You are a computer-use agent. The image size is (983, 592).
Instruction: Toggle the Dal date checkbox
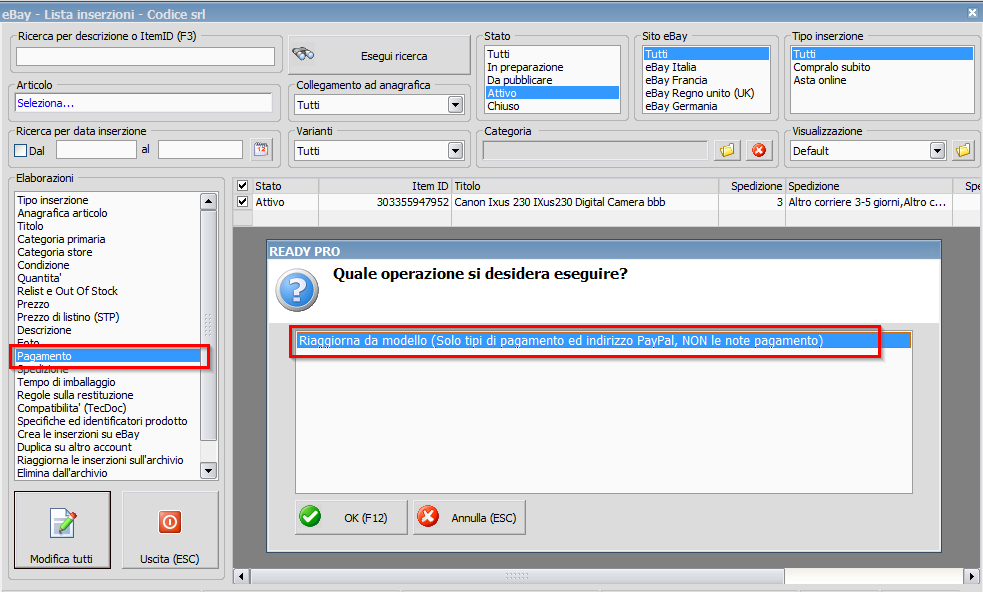pyautogui.click(x=21, y=151)
